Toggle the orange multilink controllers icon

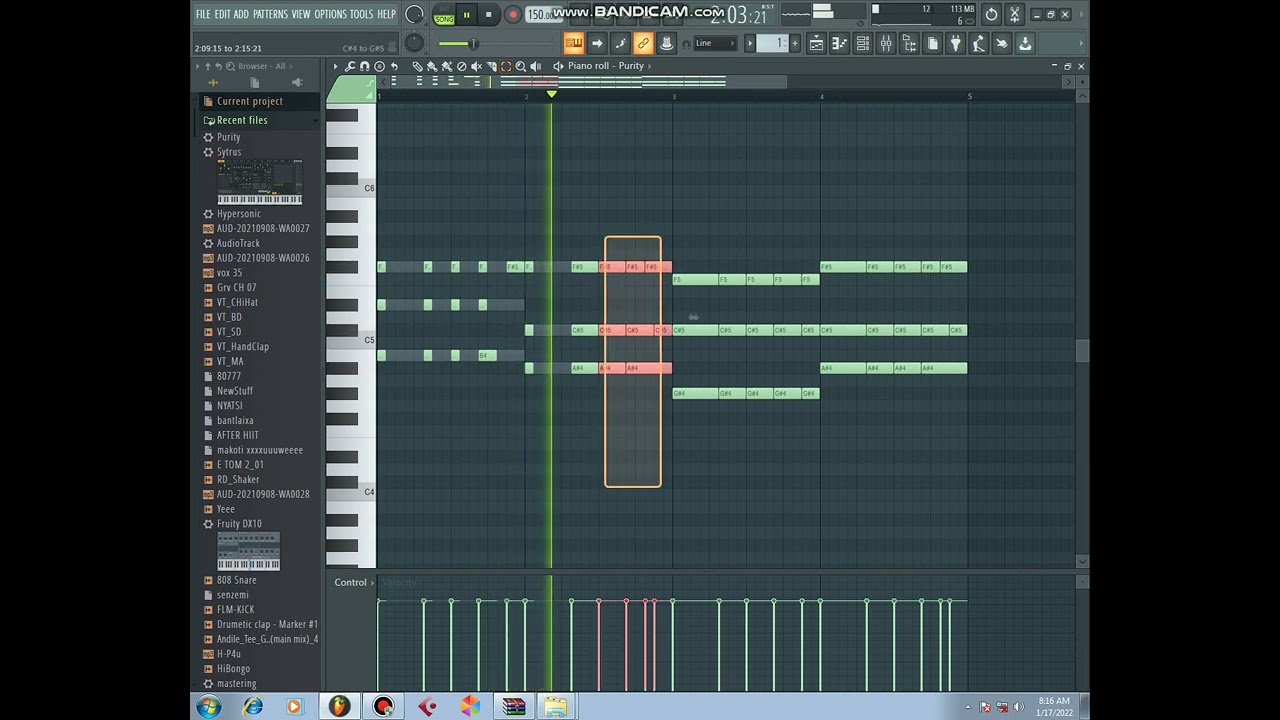[x=643, y=43]
